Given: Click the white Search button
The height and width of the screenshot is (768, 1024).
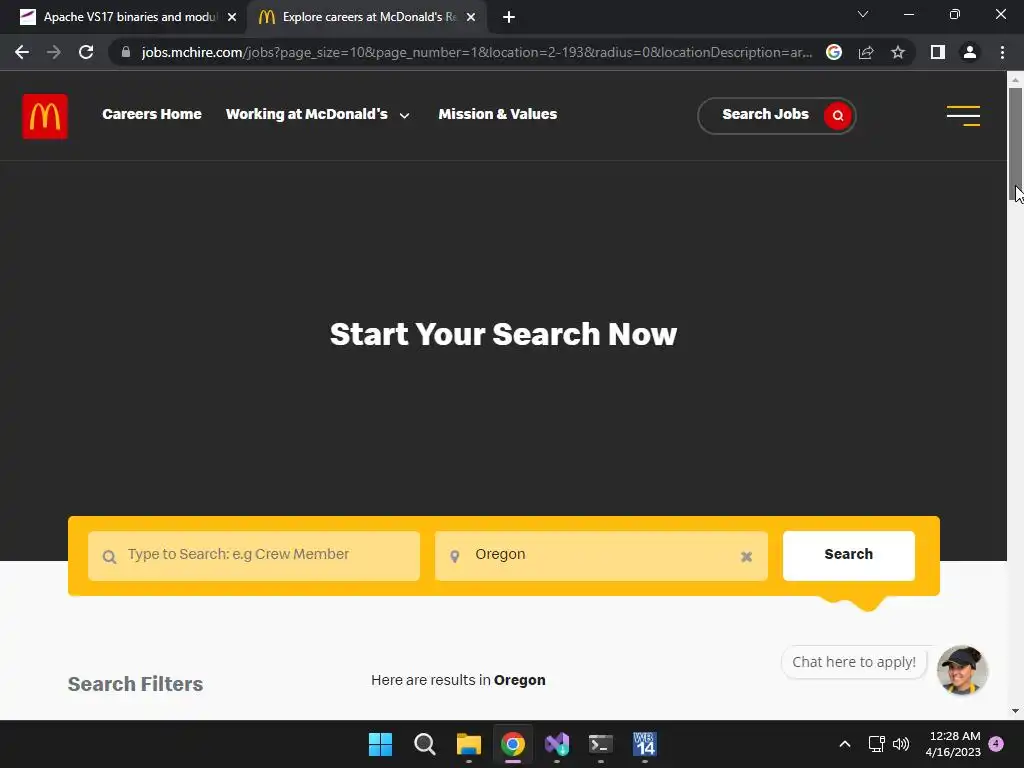Looking at the screenshot, I should pyautogui.click(x=848, y=555).
